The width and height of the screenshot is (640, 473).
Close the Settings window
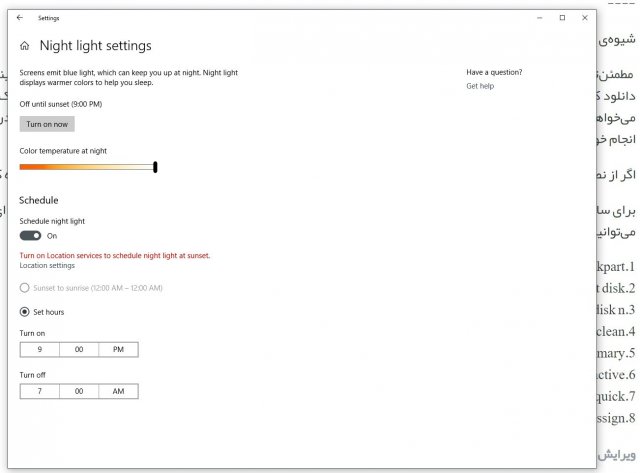pos(585,18)
